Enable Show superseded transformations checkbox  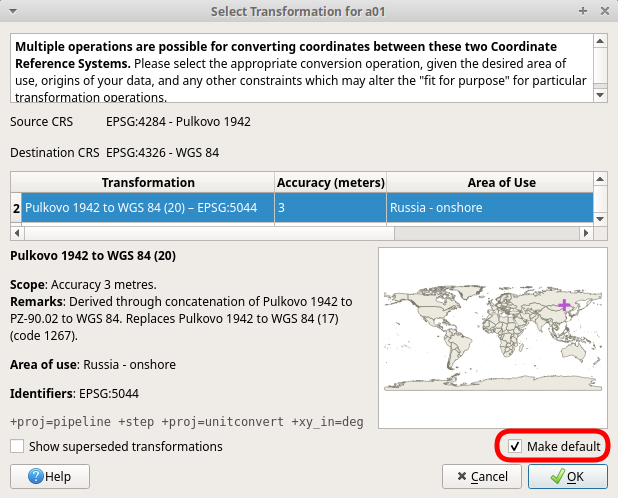pos(17,446)
